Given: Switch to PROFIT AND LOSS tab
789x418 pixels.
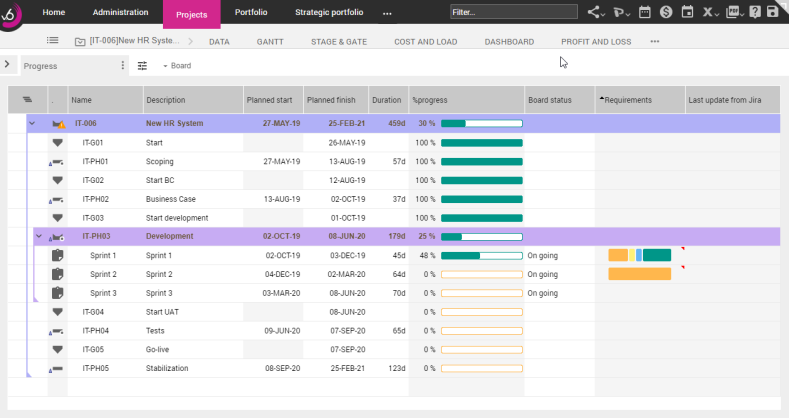Looking at the screenshot, I should [x=596, y=42].
